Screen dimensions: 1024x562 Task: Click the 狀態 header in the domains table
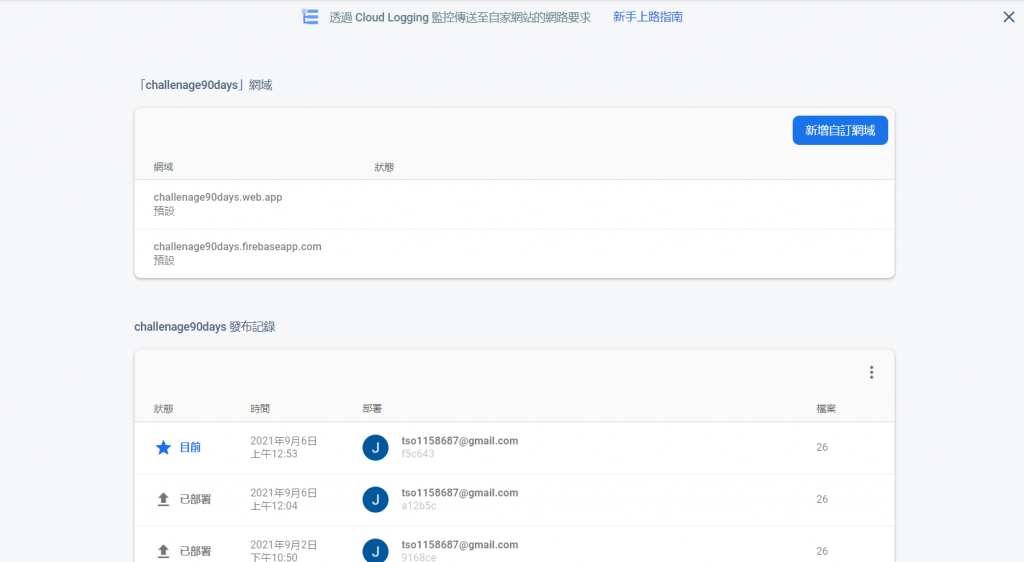click(384, 167)
